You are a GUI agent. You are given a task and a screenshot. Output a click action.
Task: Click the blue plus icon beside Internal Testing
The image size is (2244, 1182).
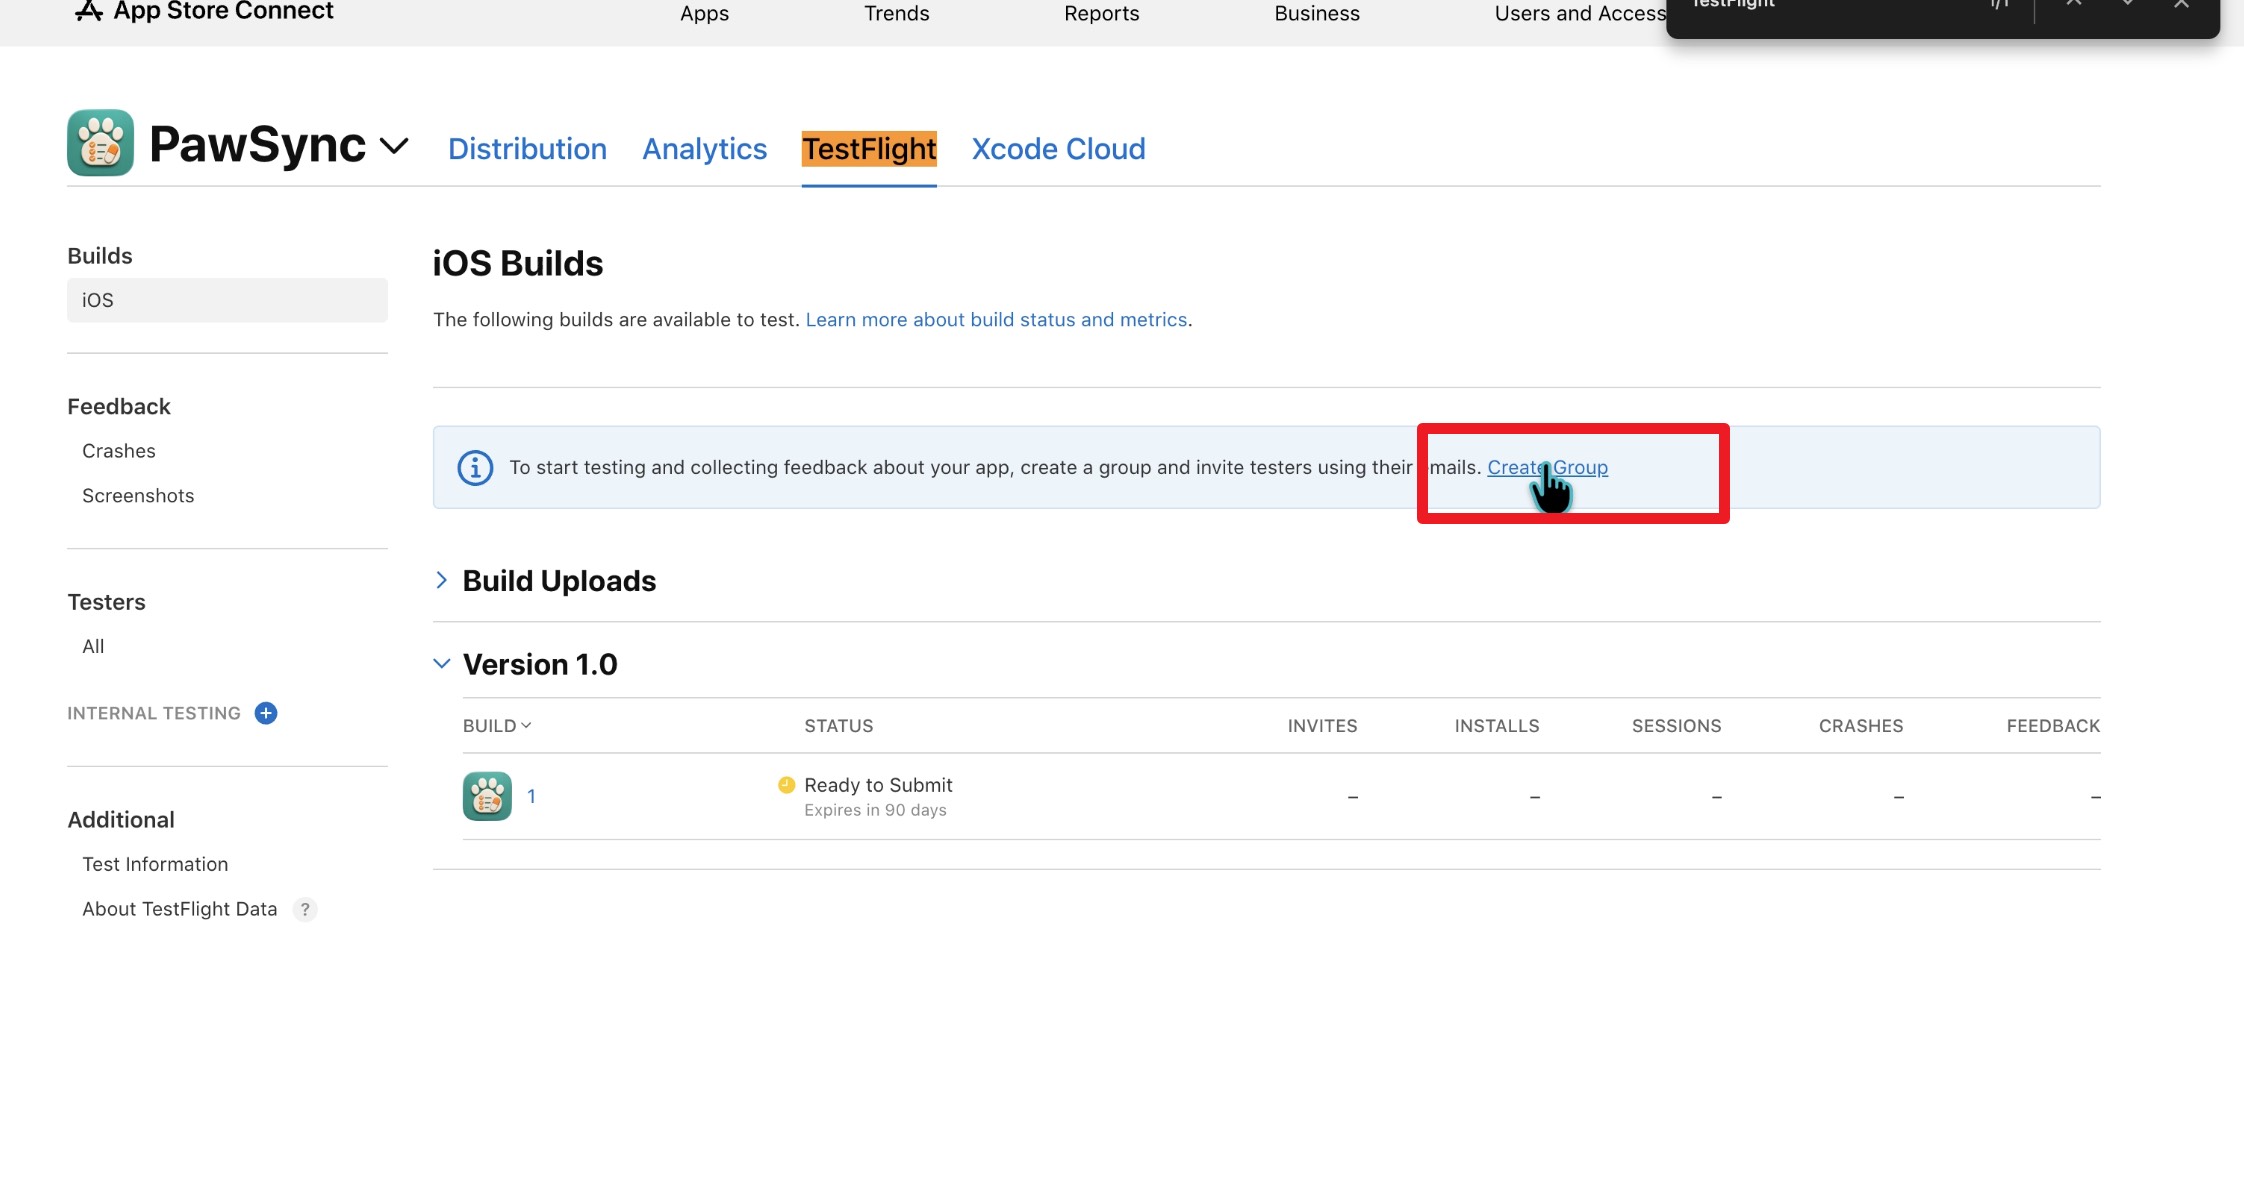tap(266, 713)
